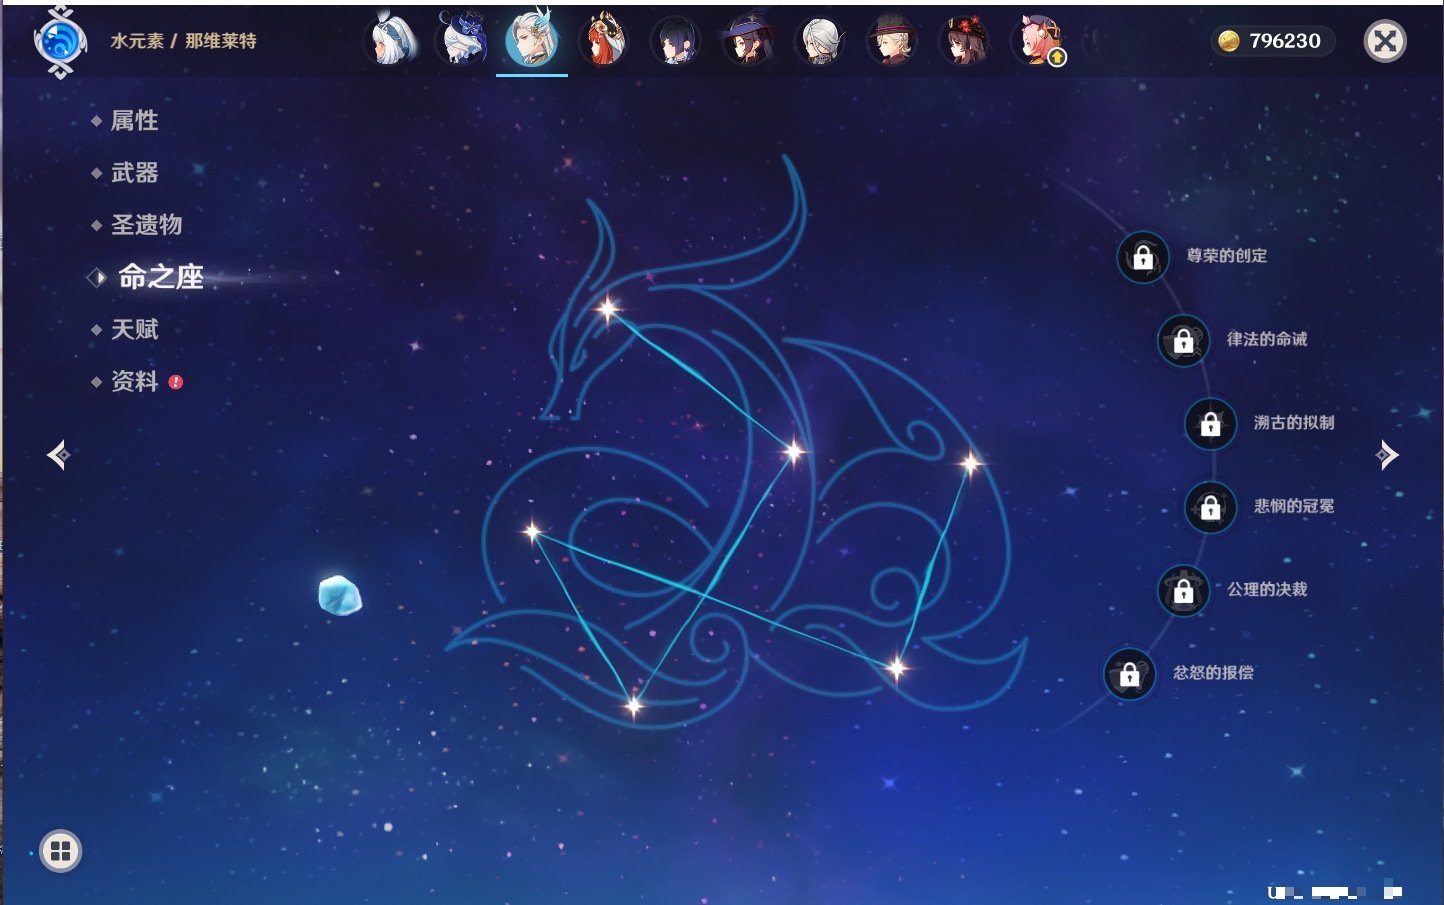Switch to Nilou's red-haired avatar
Viewport: 1444px width, 905px height.
pos(604,41)
